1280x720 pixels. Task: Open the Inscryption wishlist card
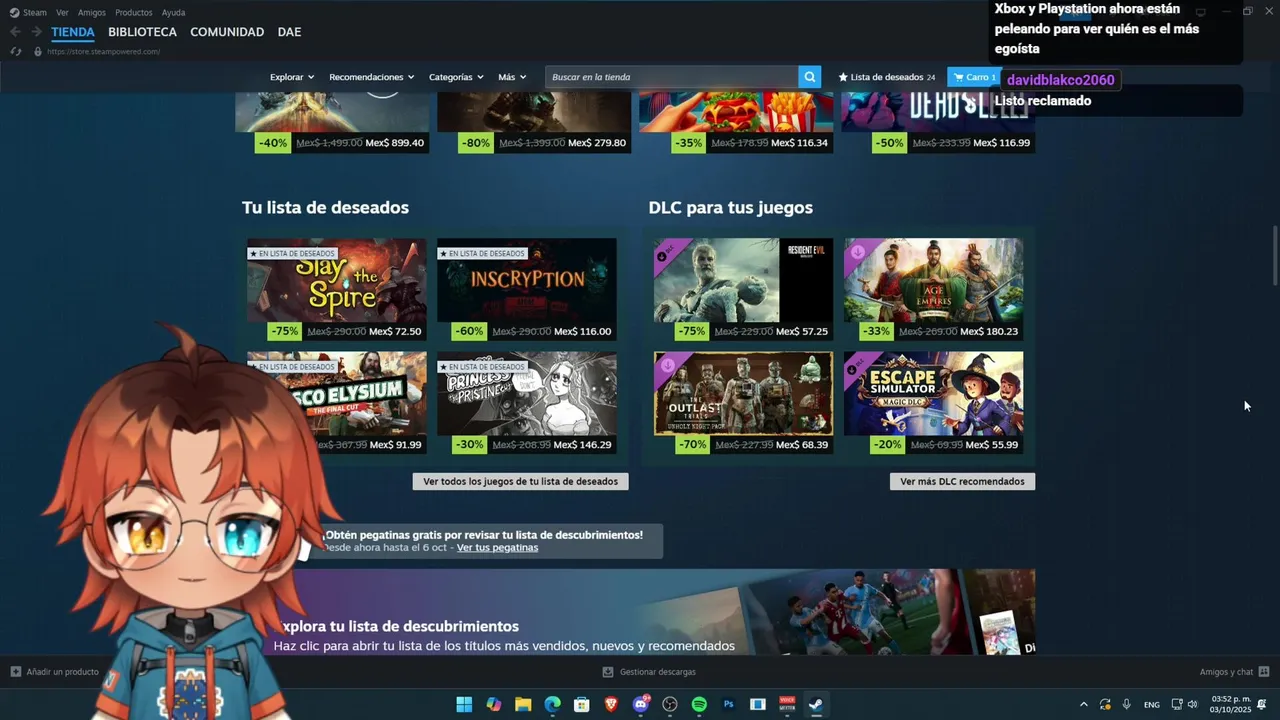526,290
